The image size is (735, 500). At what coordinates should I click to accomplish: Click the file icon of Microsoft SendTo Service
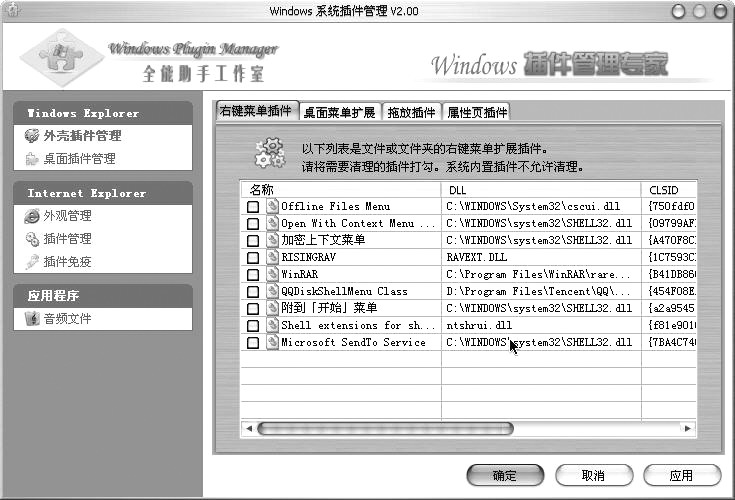[272, 342]
